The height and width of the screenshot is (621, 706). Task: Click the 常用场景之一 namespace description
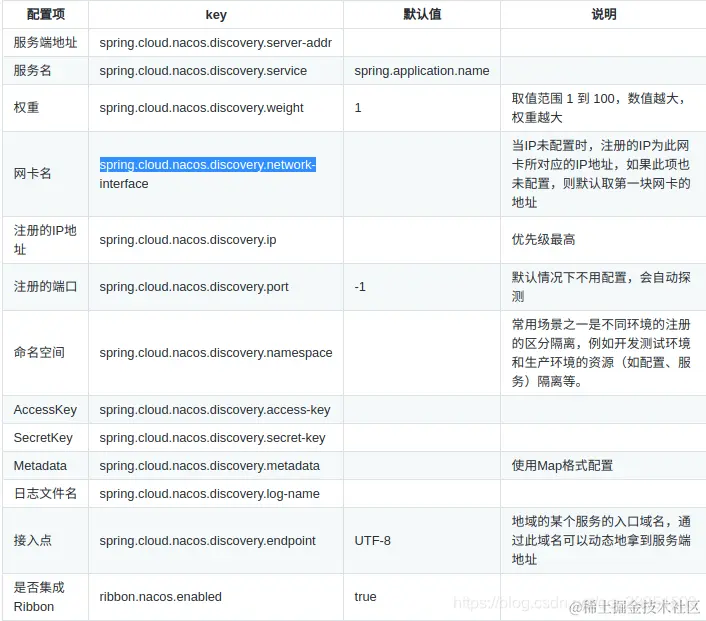point(601,353)
